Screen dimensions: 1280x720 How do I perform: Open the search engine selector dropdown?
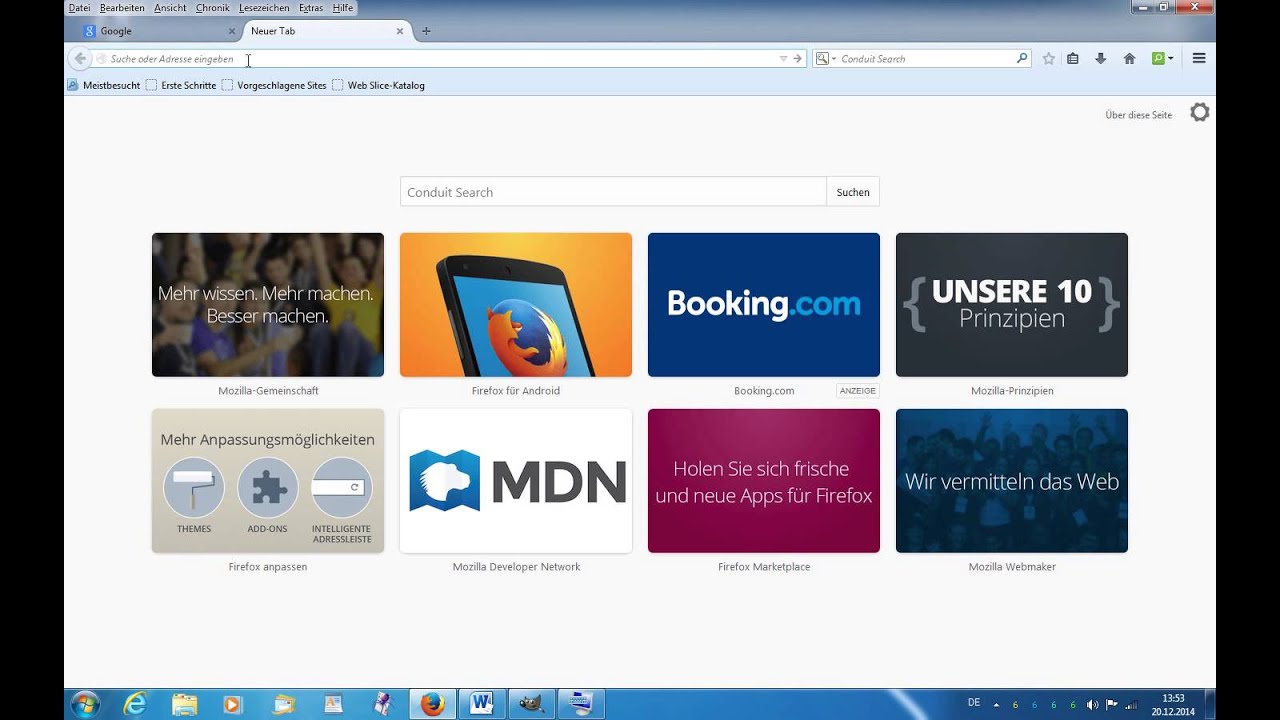coord(825,59)
